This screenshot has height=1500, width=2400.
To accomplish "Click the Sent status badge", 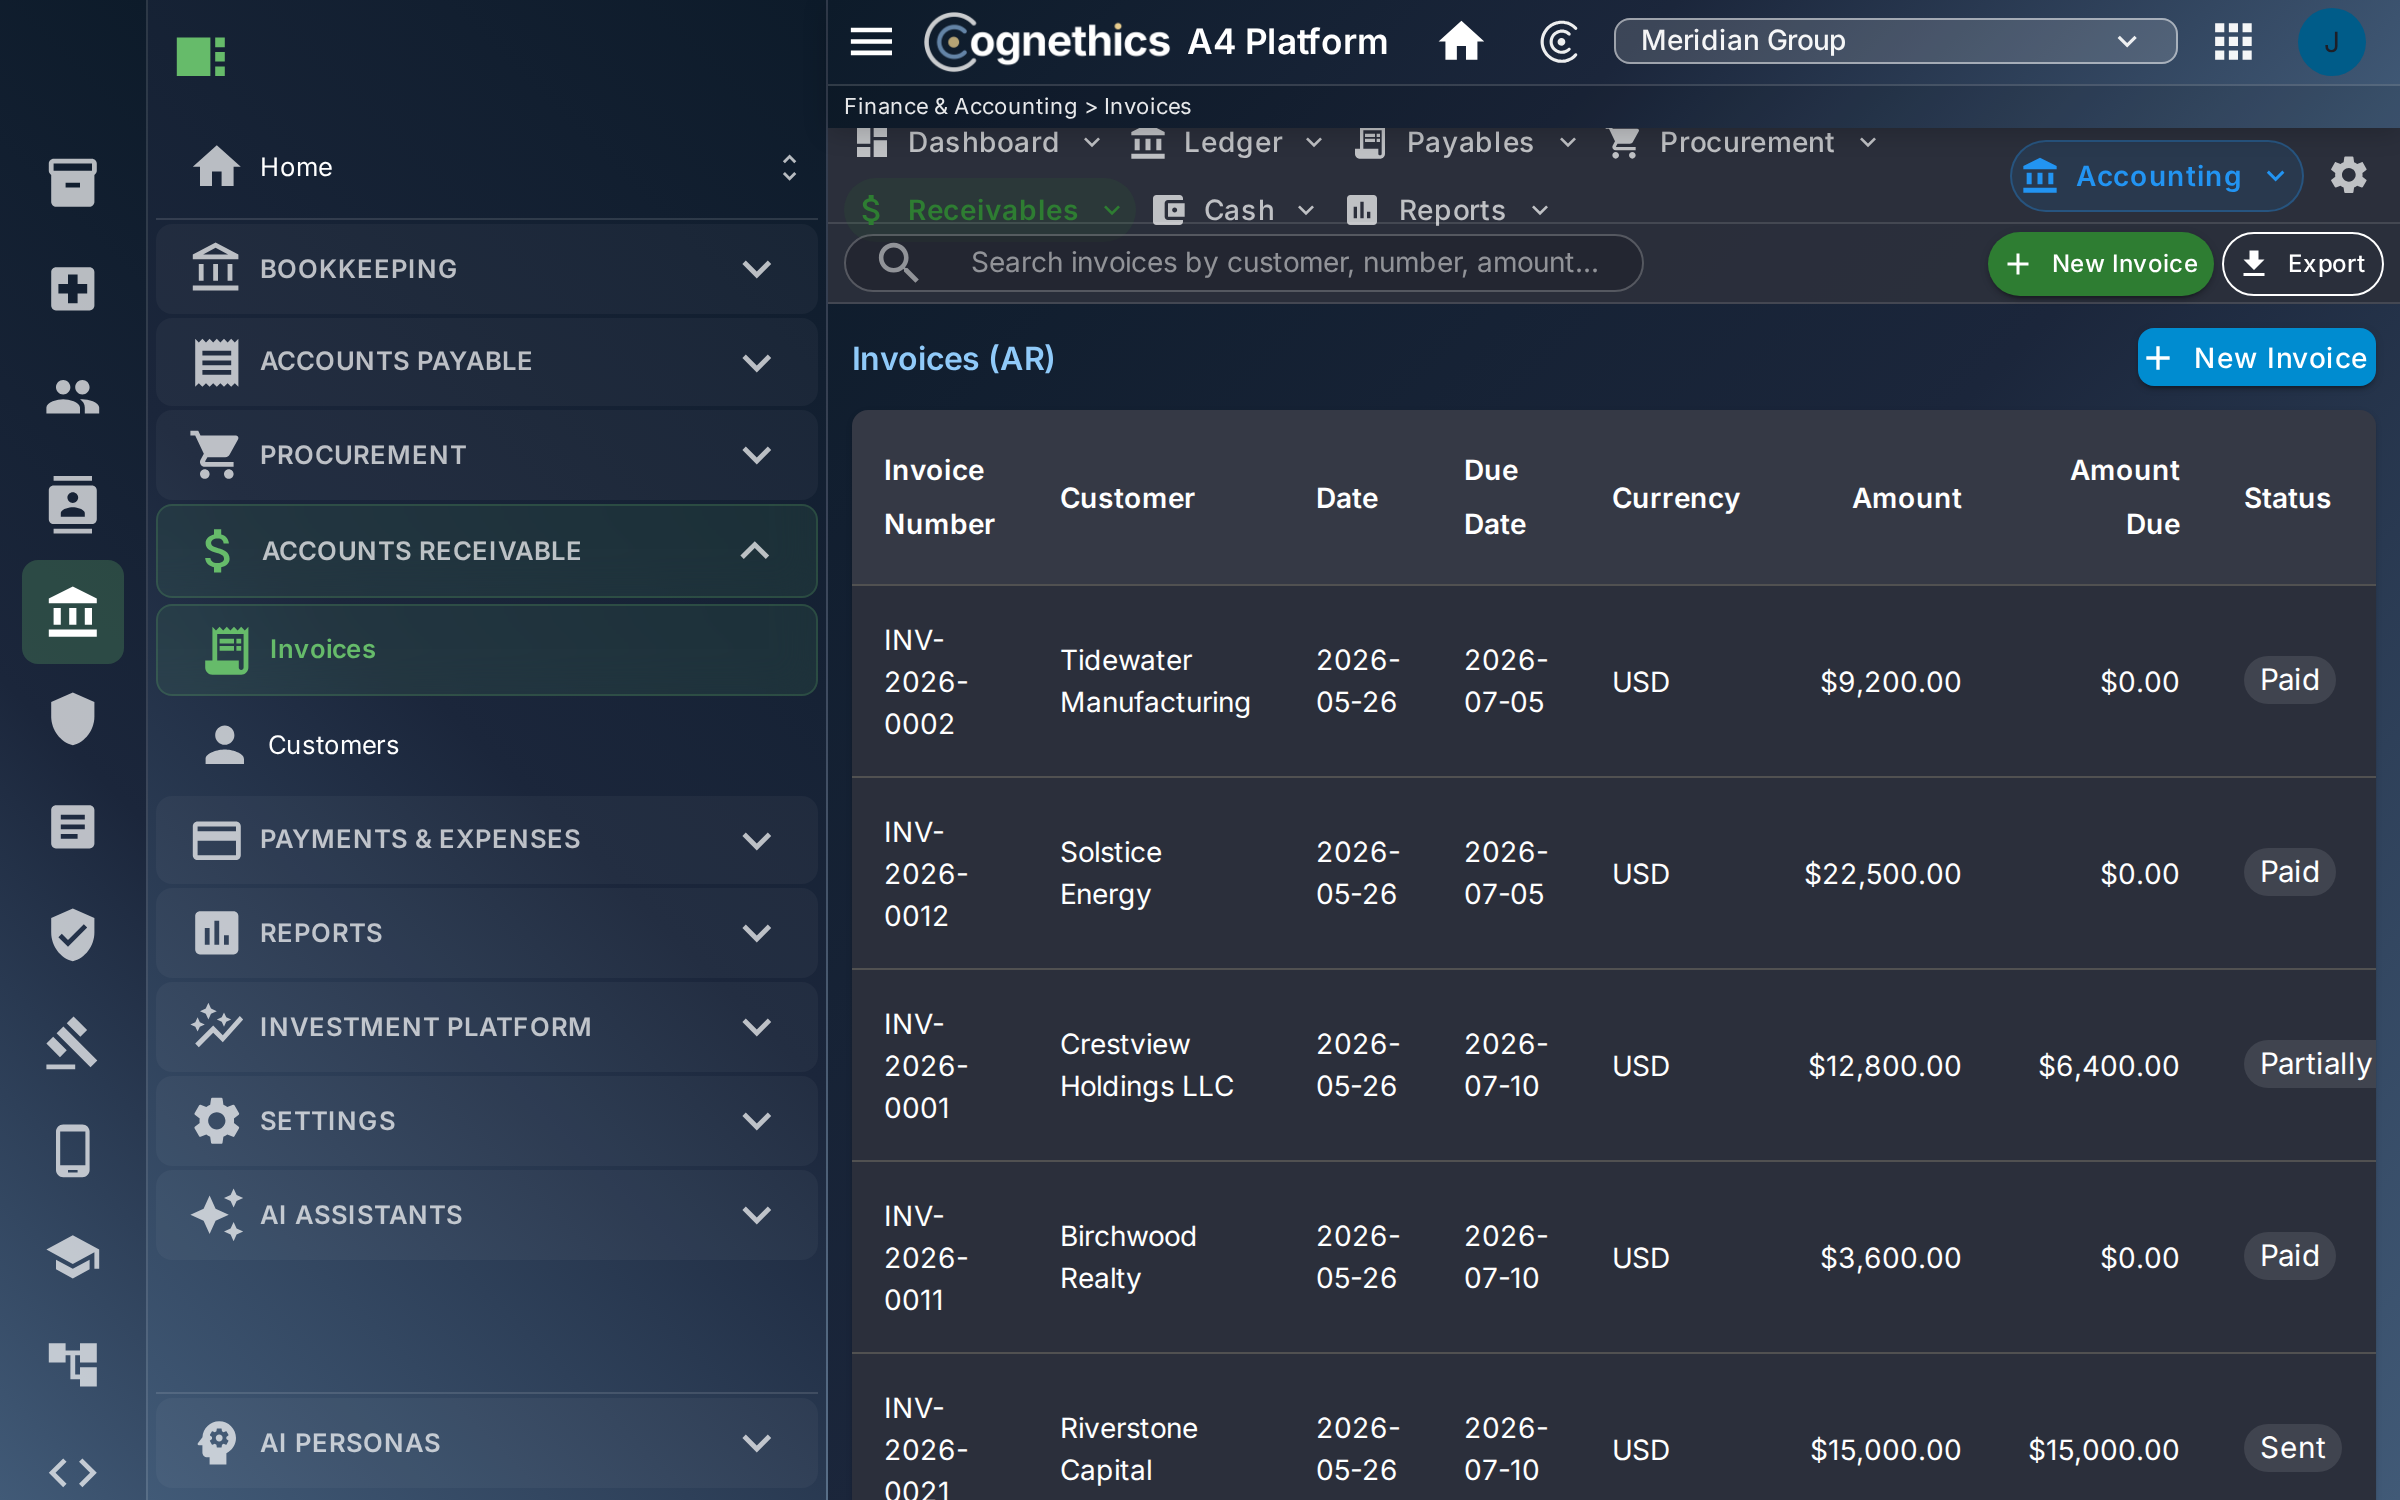I will (x=2292, y=1448).
